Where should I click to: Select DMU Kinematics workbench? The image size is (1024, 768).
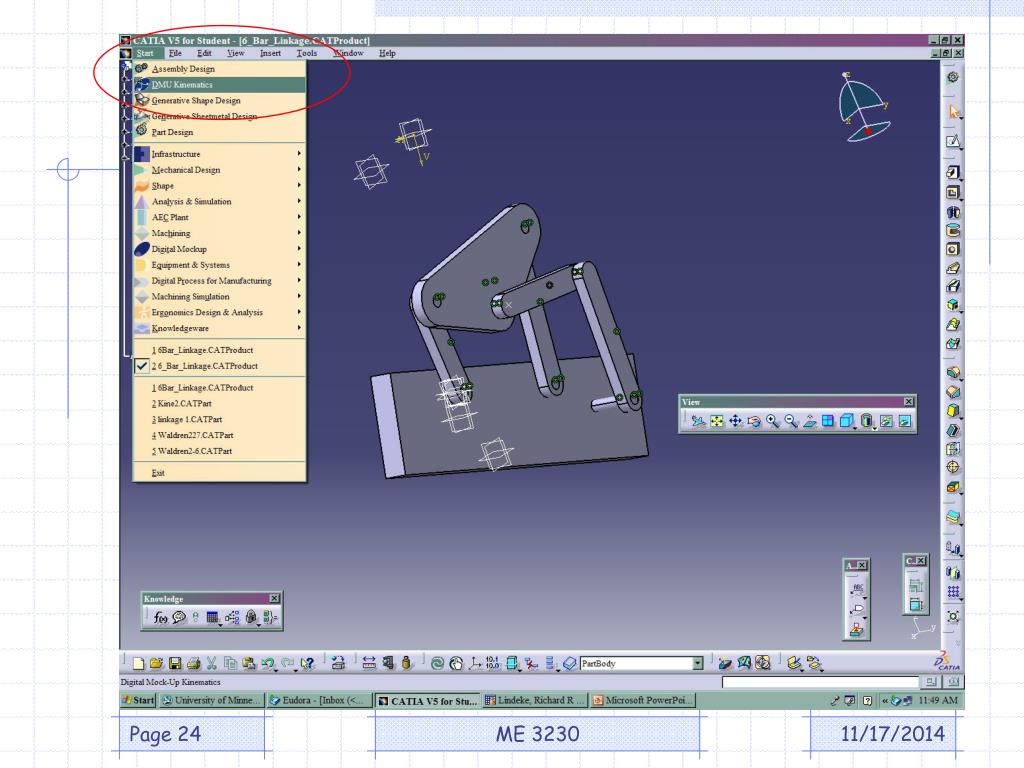coord(219,85)
